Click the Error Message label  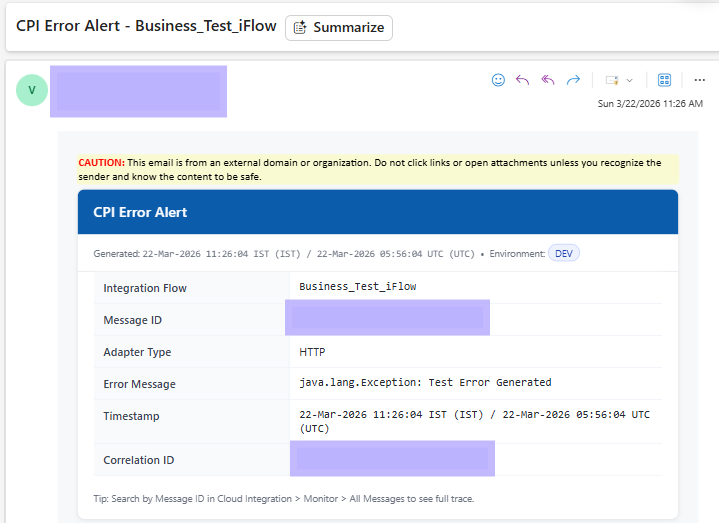click(x=139, y=384)
